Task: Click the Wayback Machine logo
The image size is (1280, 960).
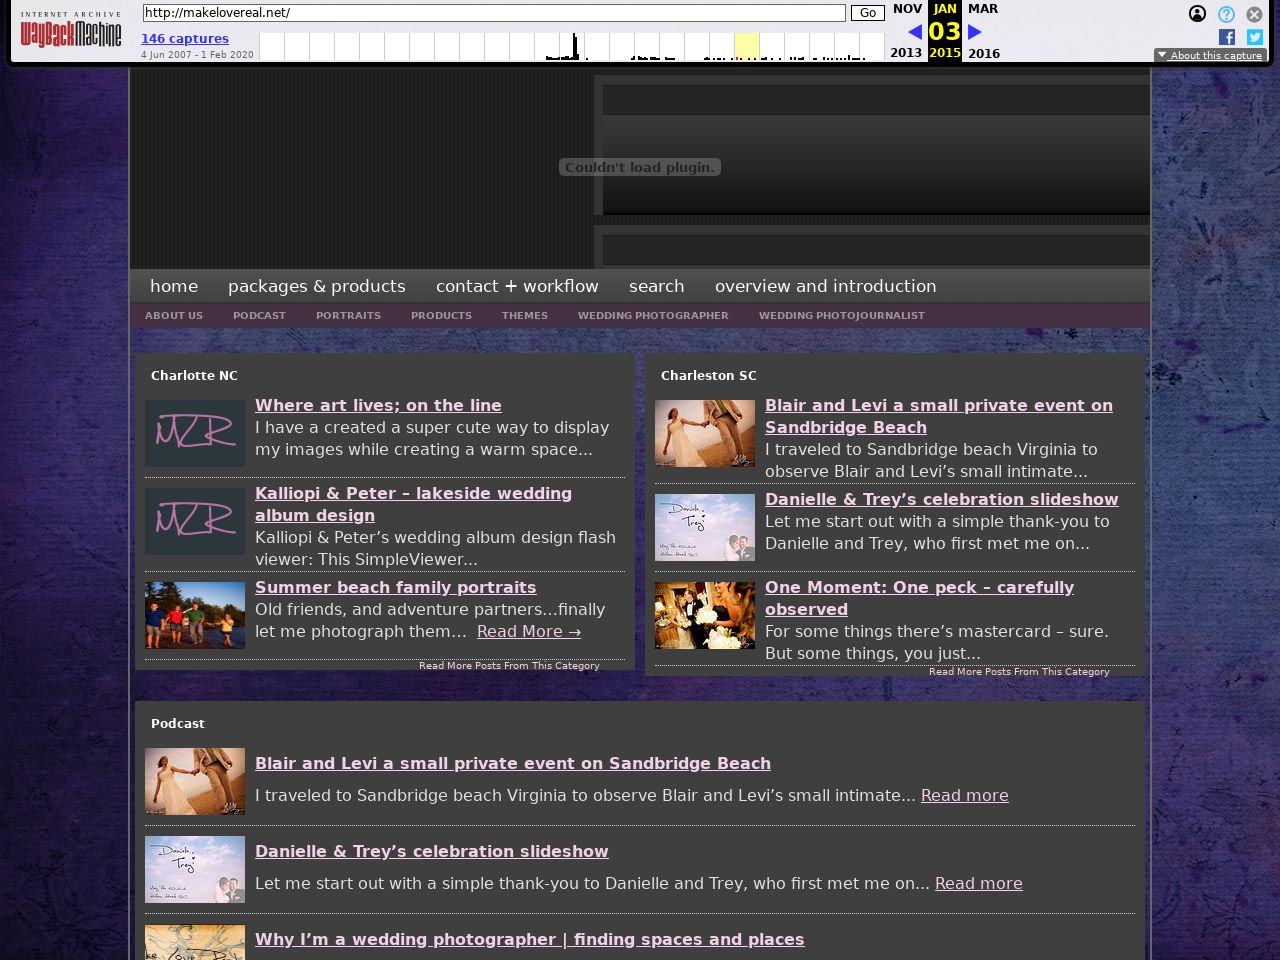Action: tap(70, 33)
